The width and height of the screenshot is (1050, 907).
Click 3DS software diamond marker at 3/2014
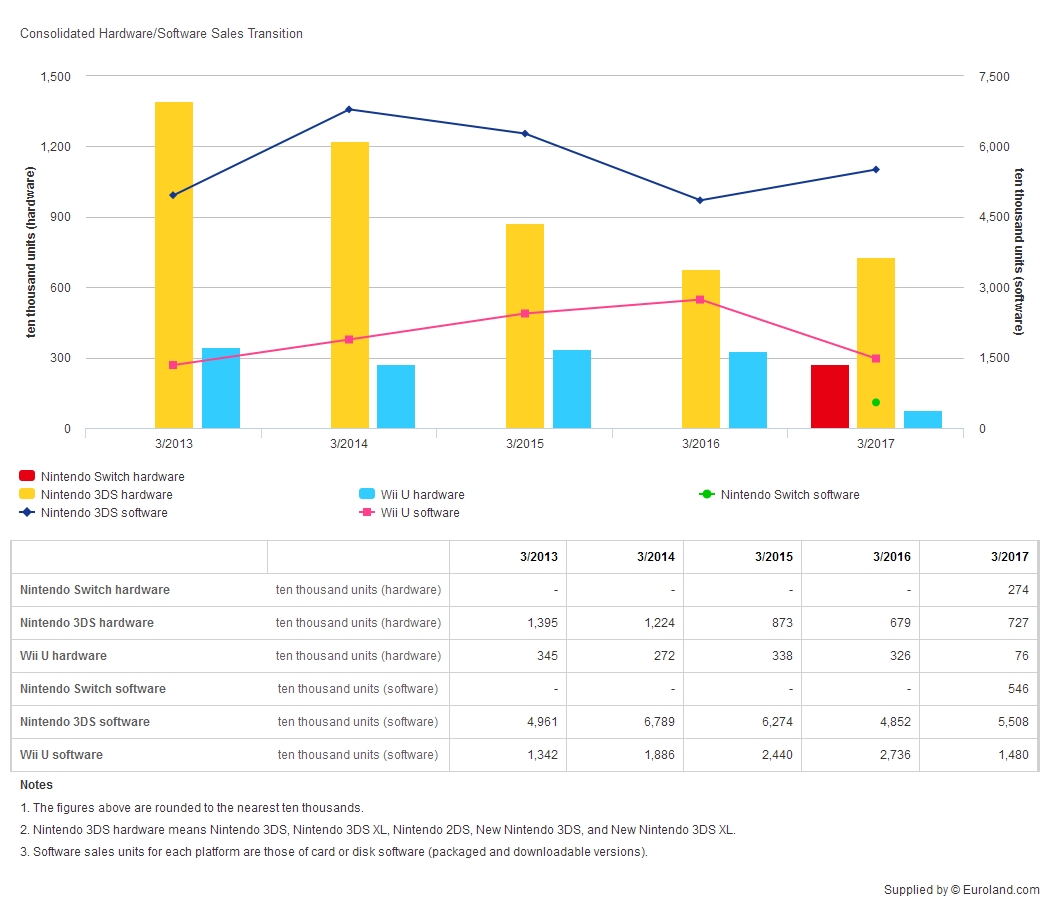point(349,109)
